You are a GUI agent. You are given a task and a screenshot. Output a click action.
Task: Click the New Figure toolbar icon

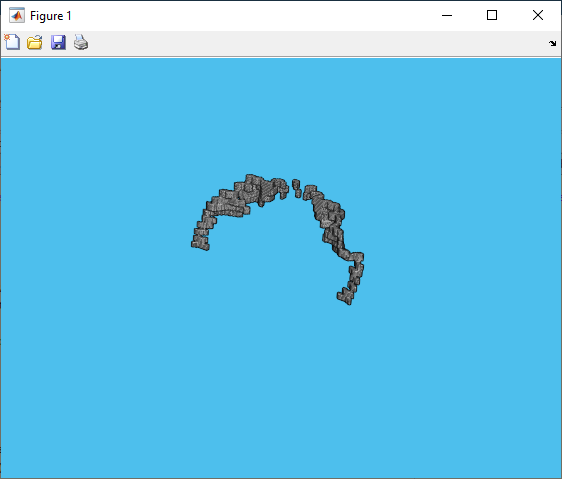12,42
